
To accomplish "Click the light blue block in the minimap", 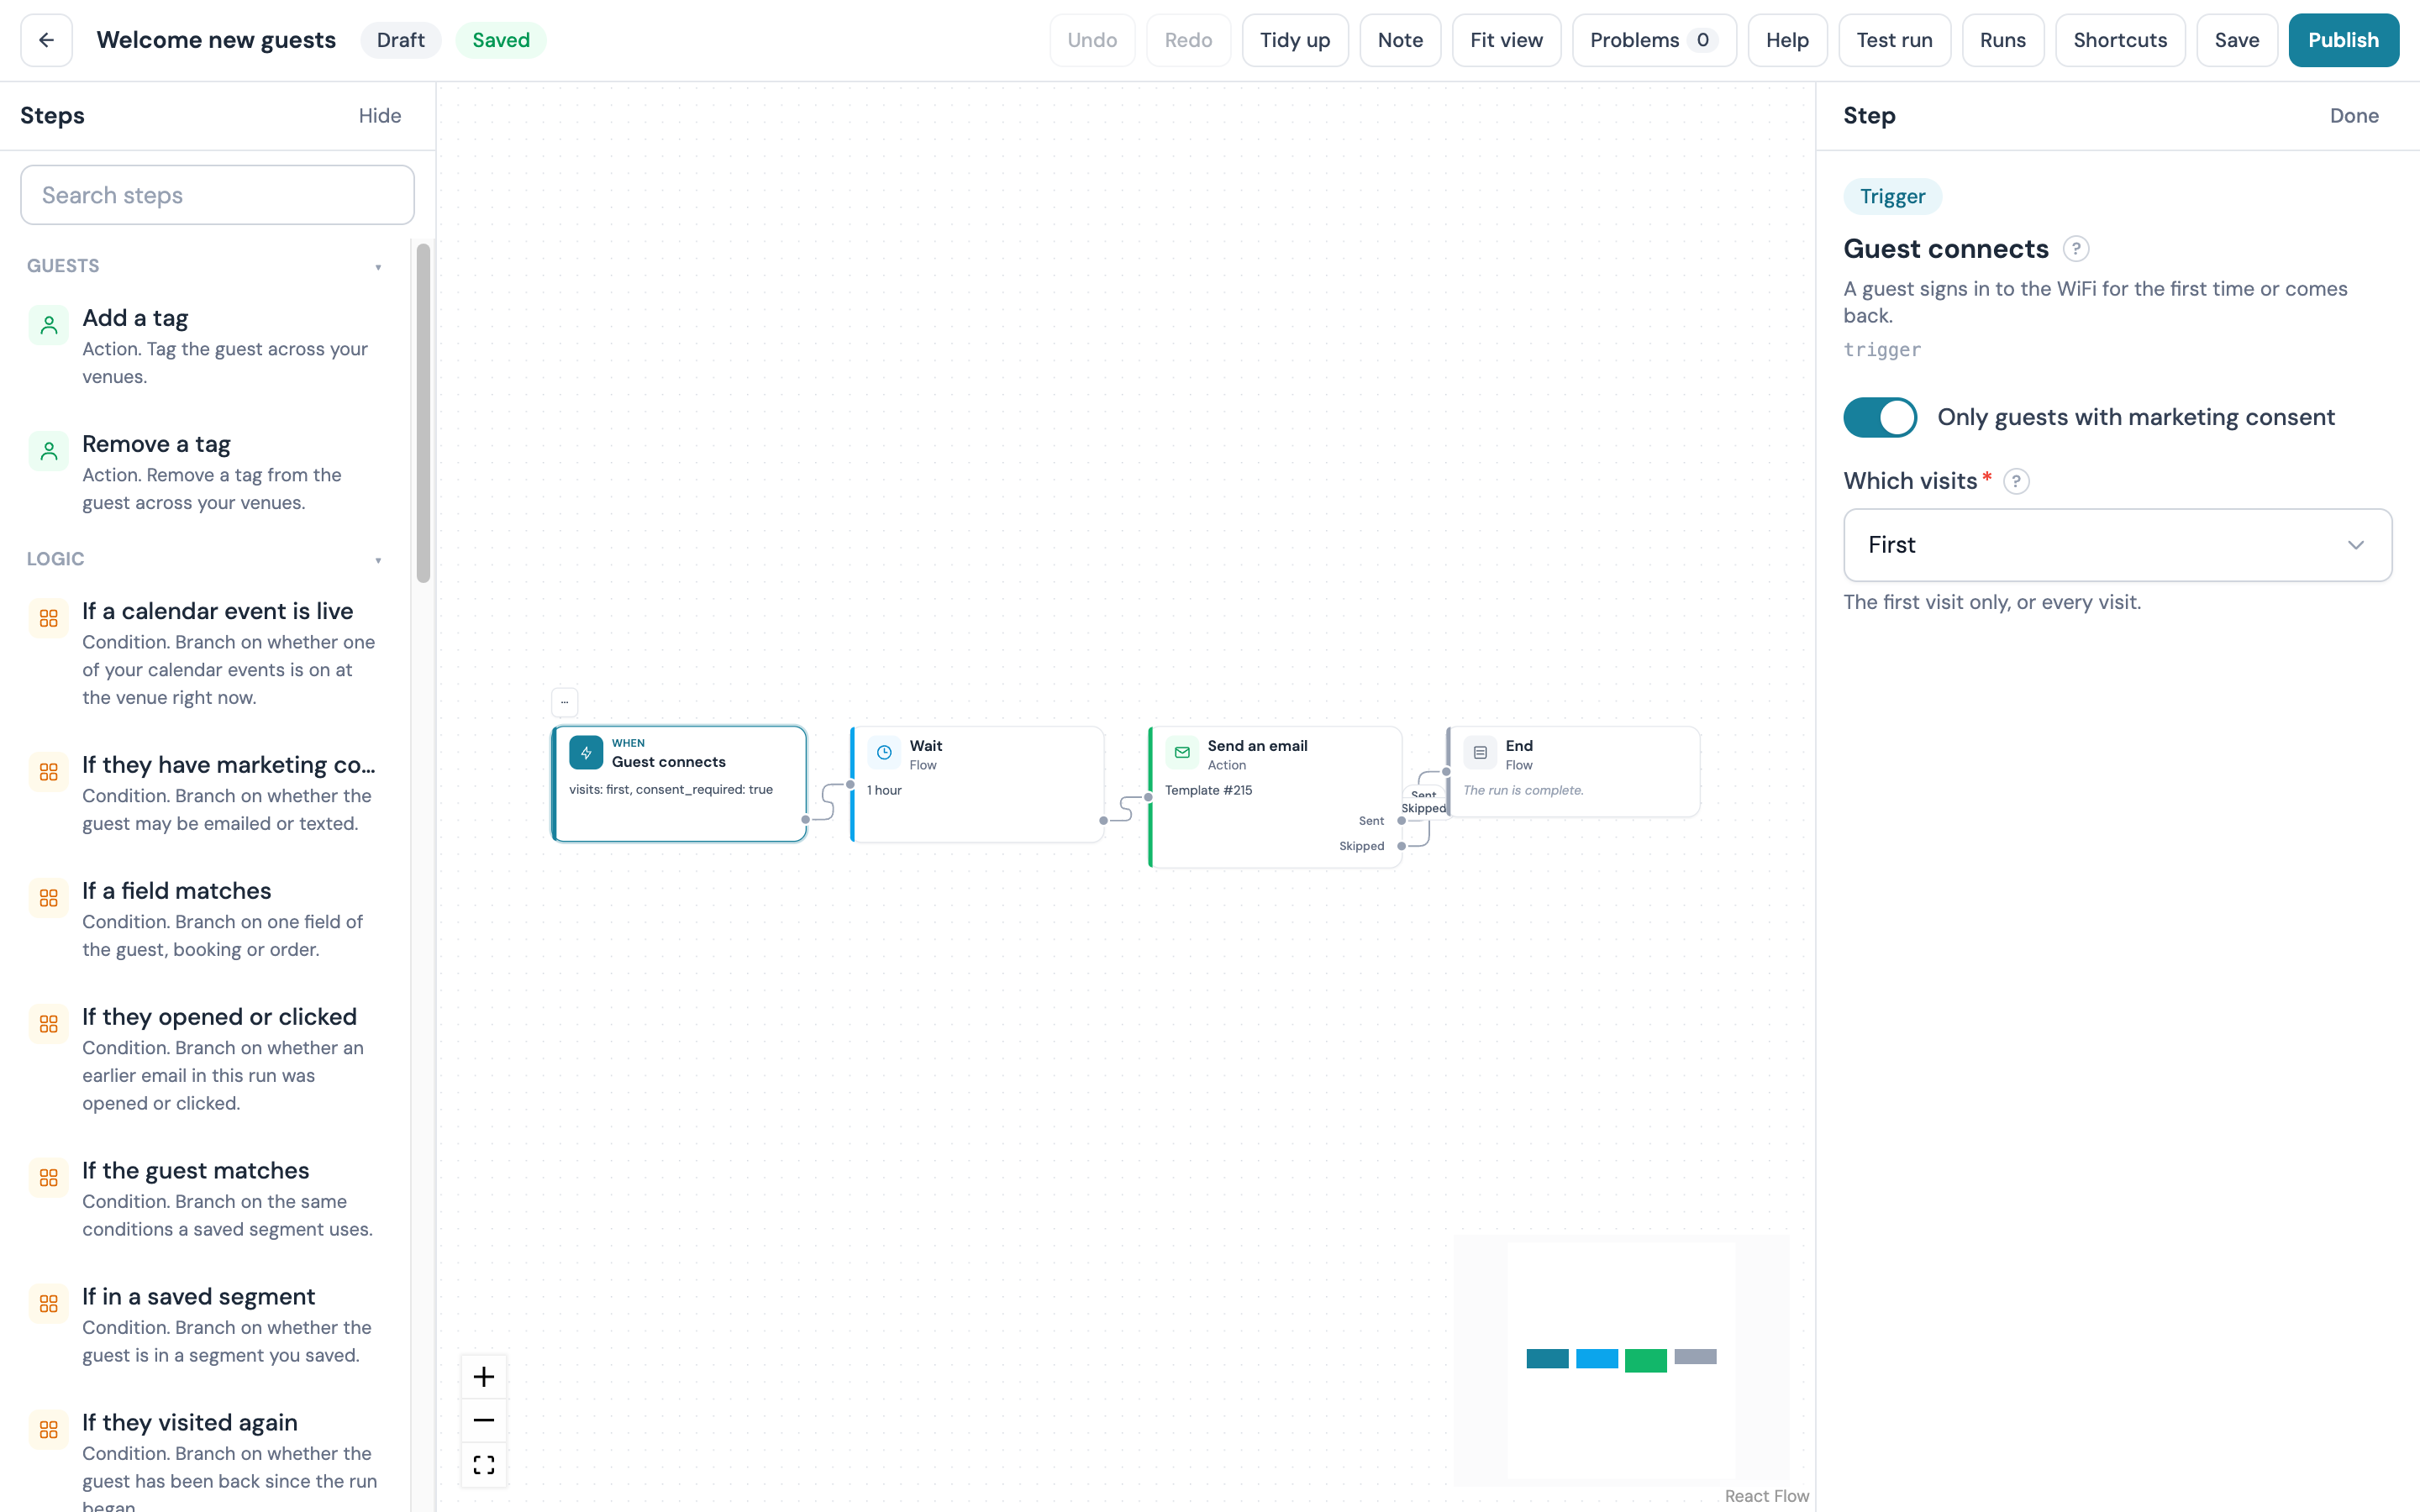I will [x=1596, y=1359].
